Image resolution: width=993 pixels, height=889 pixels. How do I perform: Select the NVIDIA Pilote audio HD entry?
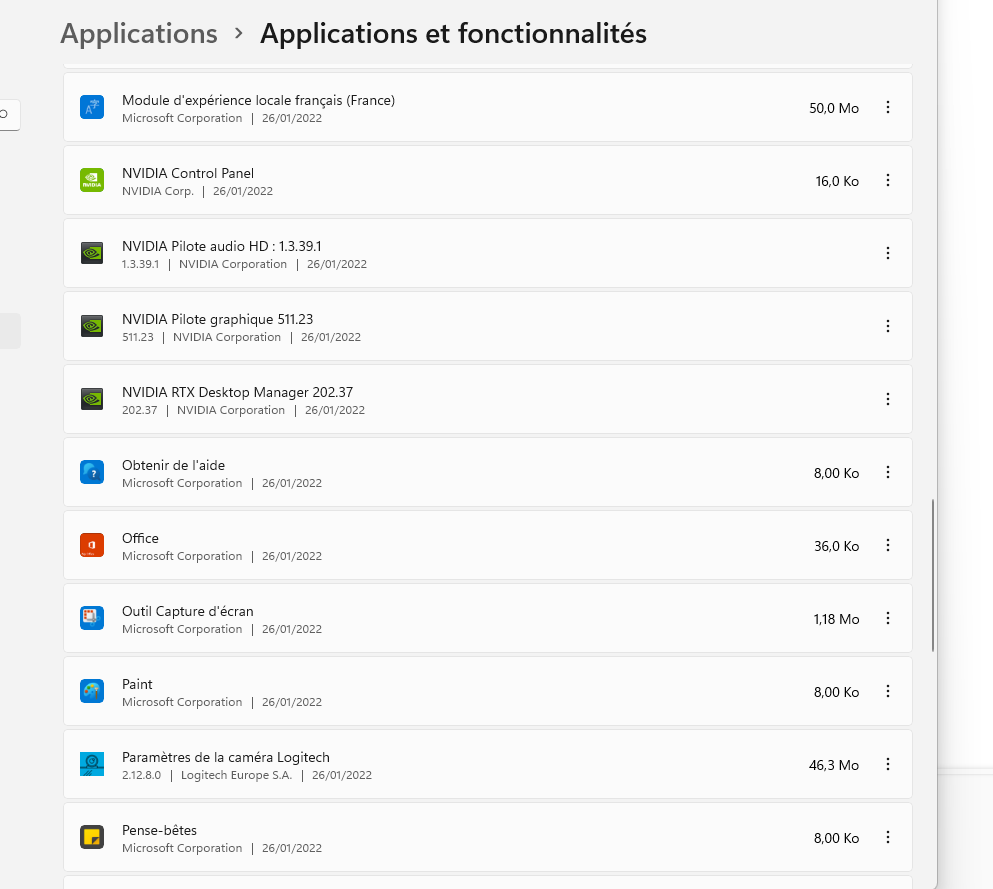(488, 253)
